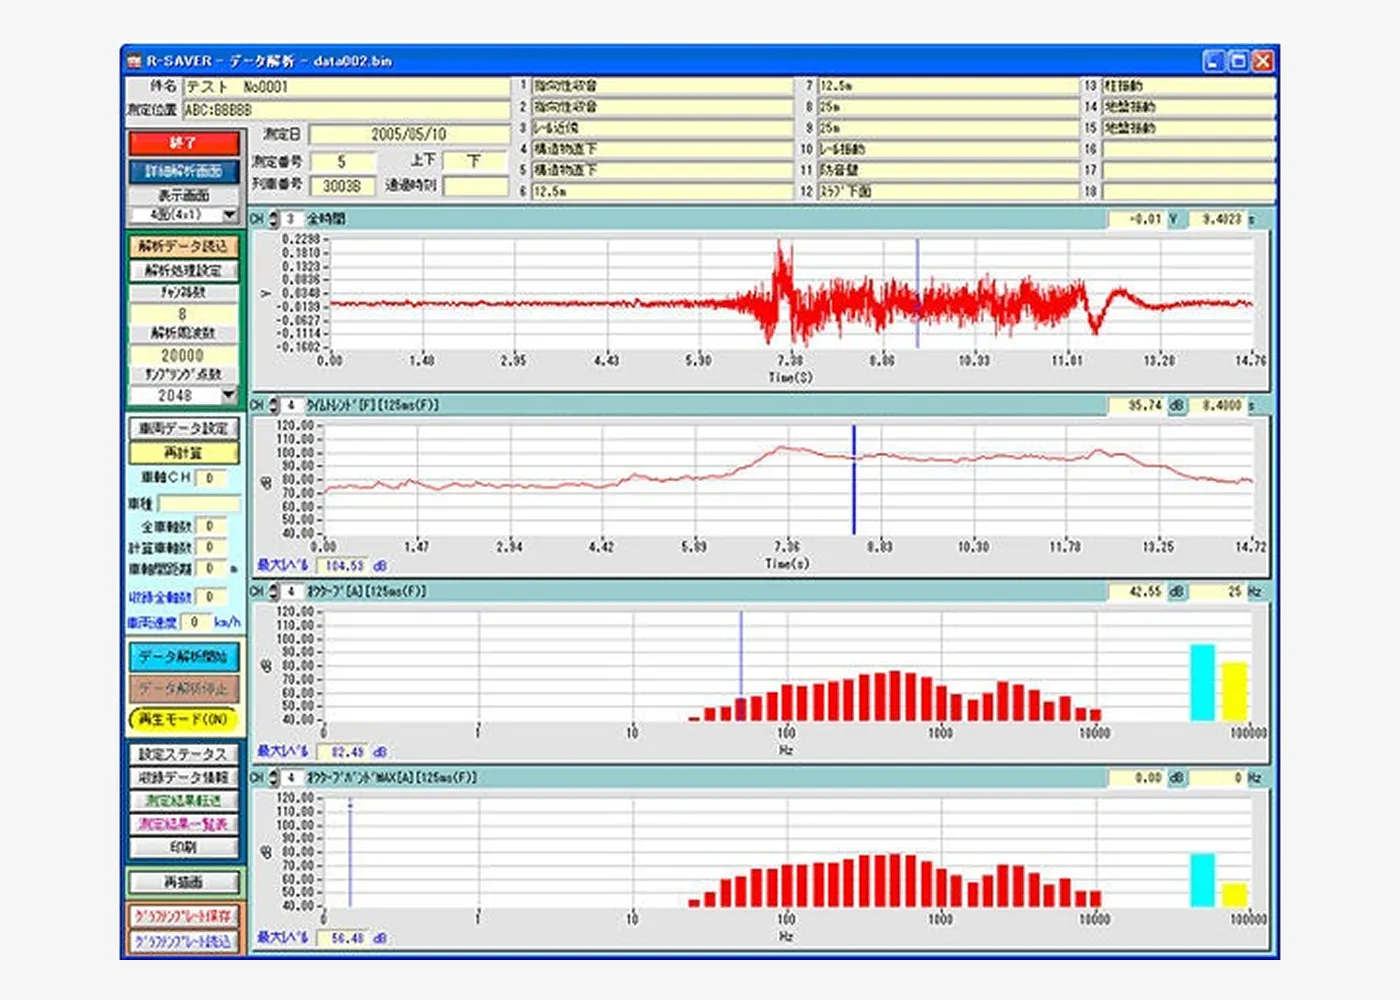This screenshot has width=1400, height=1000.
Task: Start analysis with the データ解析開始 button
Action: click(x=183, y=656)
